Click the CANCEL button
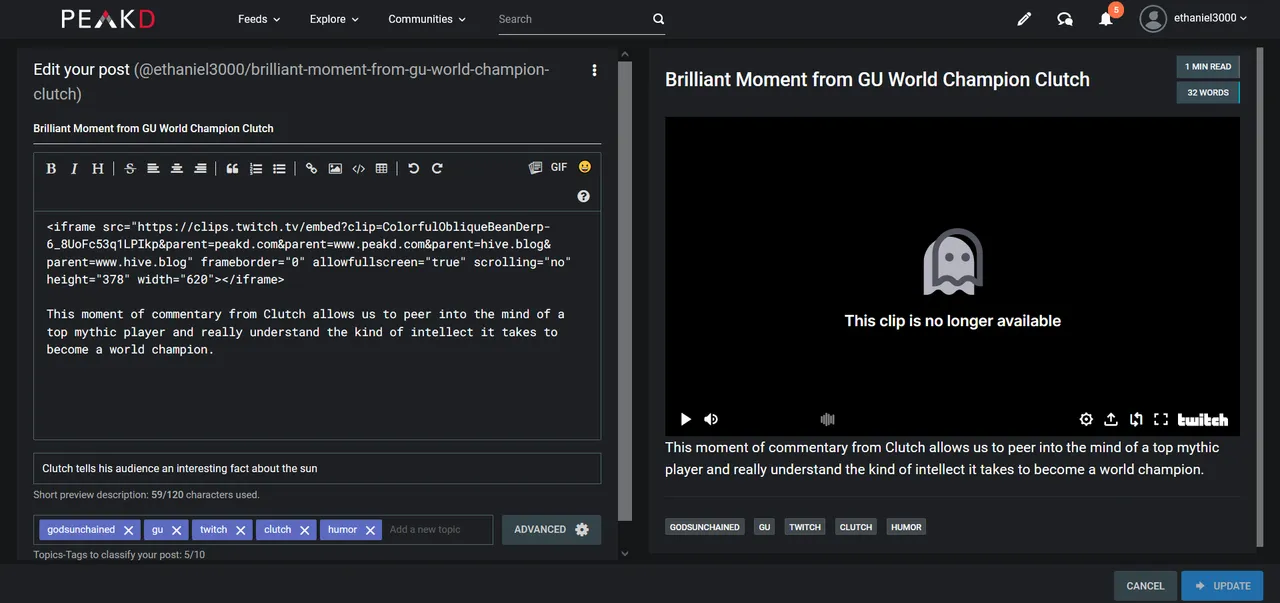The width and height of the screenshot is (1280, 603). pyautogui.click(x=1145, y=586)
